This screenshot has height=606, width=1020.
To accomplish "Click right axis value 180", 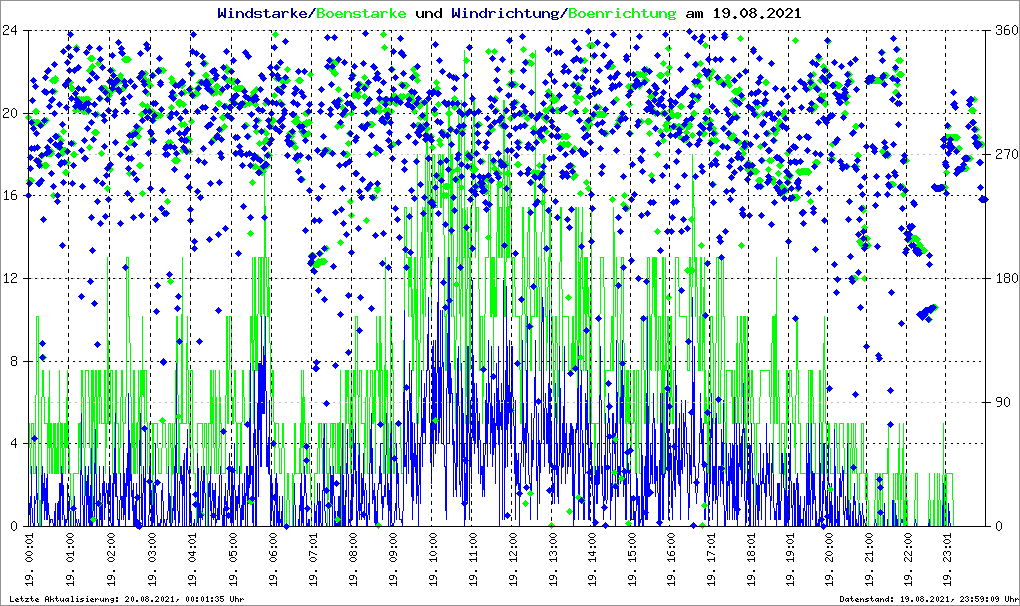I will click(1006, 278).
